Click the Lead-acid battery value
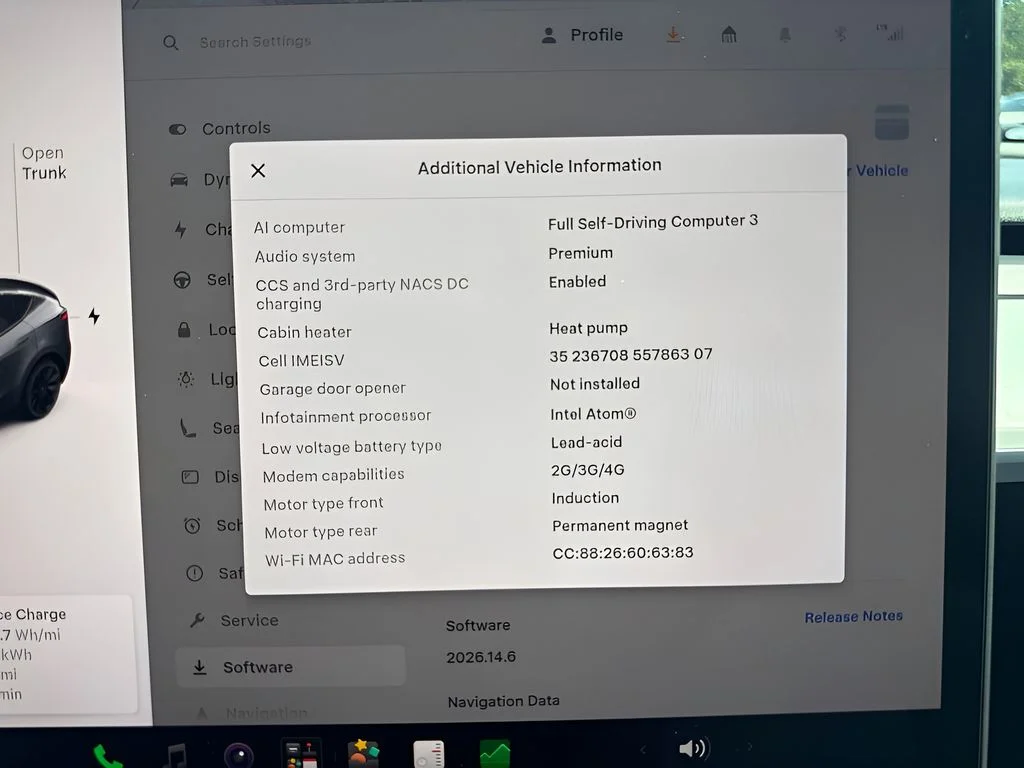The image size is (1024, 768). tap(586, 442)
